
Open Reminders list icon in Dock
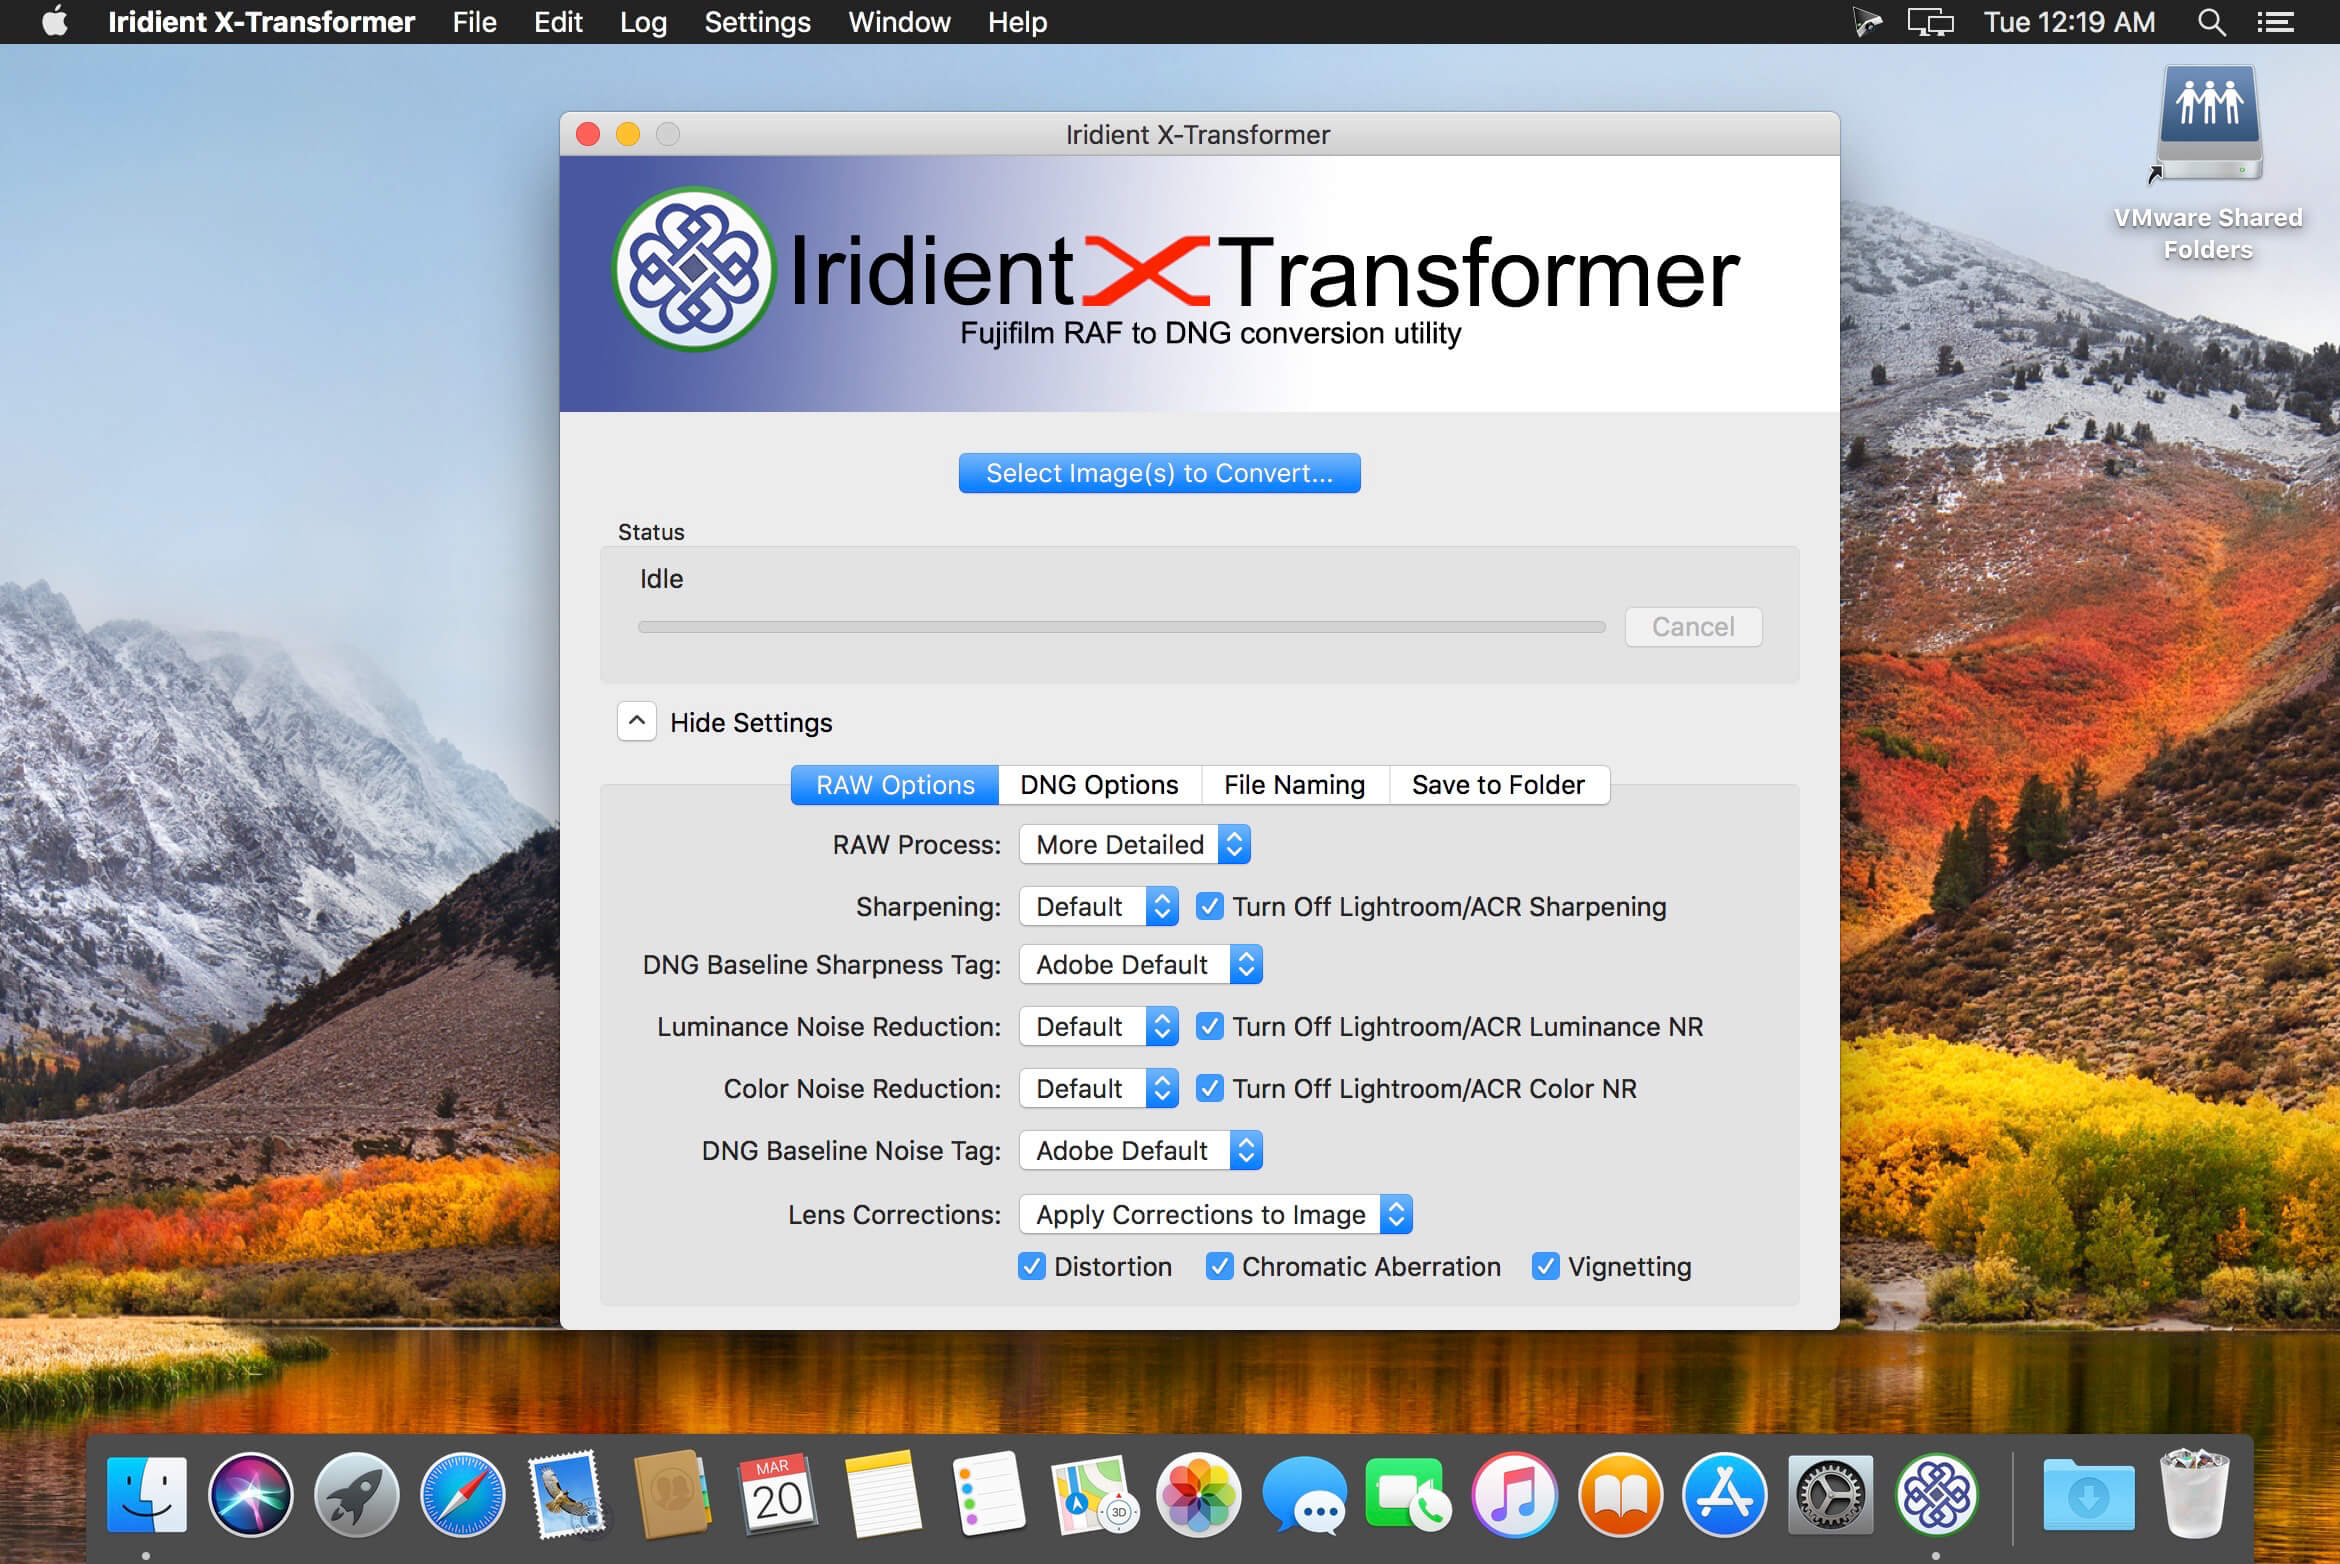pos(988,1495)
